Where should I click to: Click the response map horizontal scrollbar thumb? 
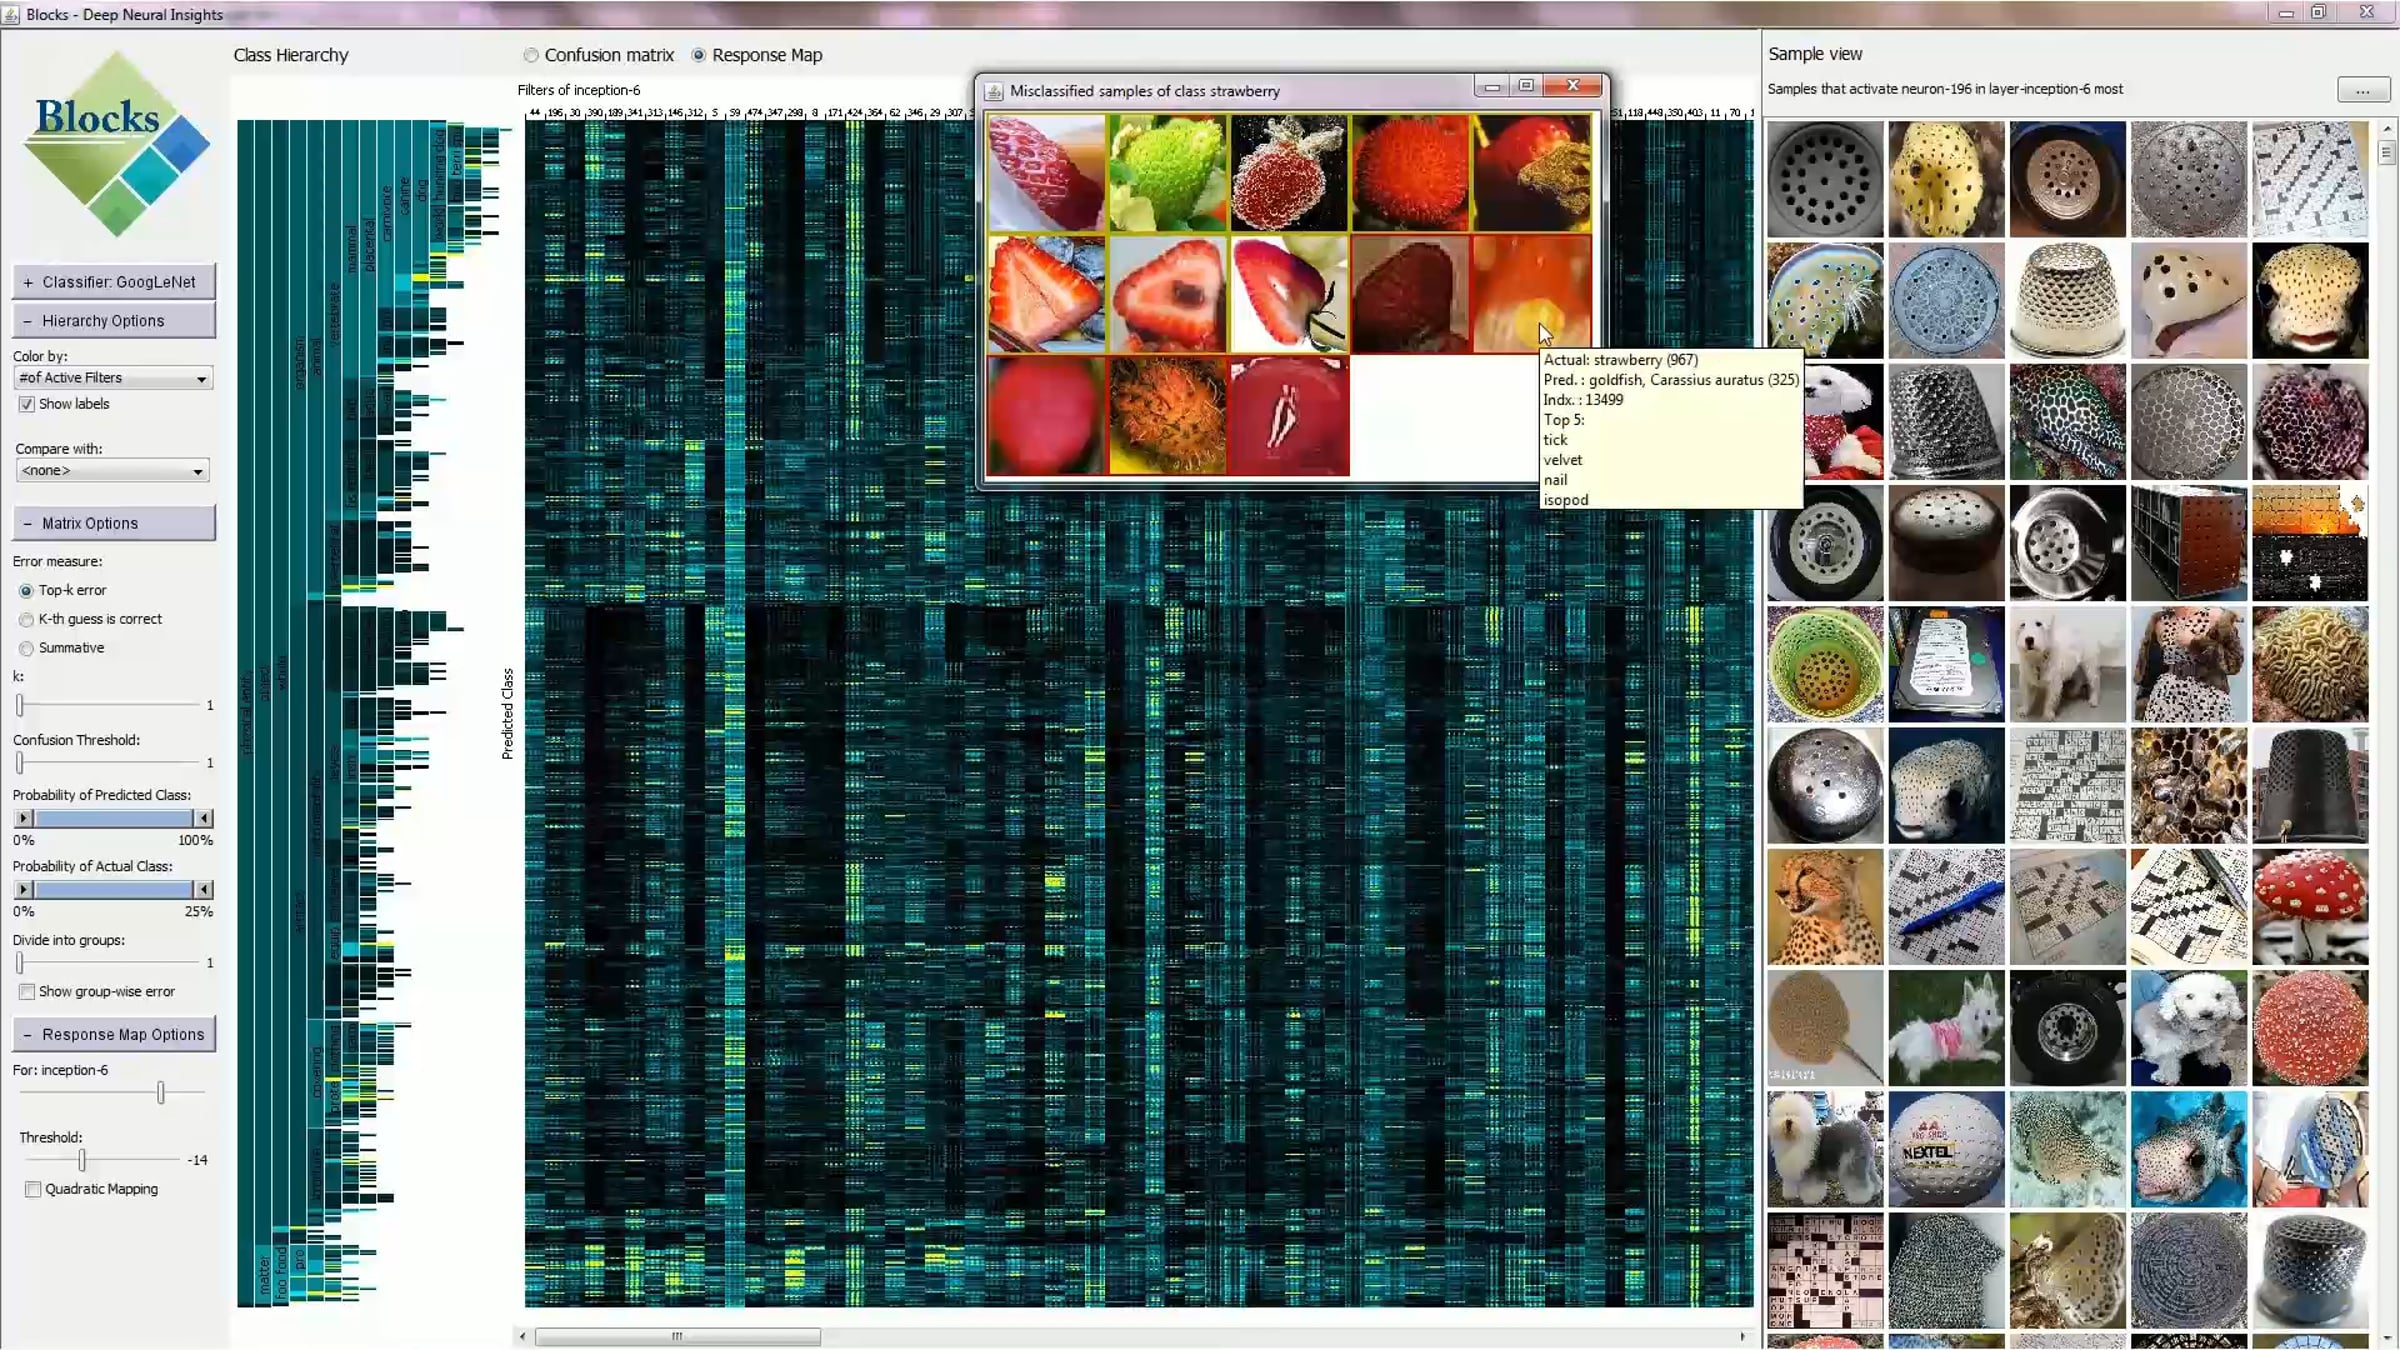[x=678, y=1336]
